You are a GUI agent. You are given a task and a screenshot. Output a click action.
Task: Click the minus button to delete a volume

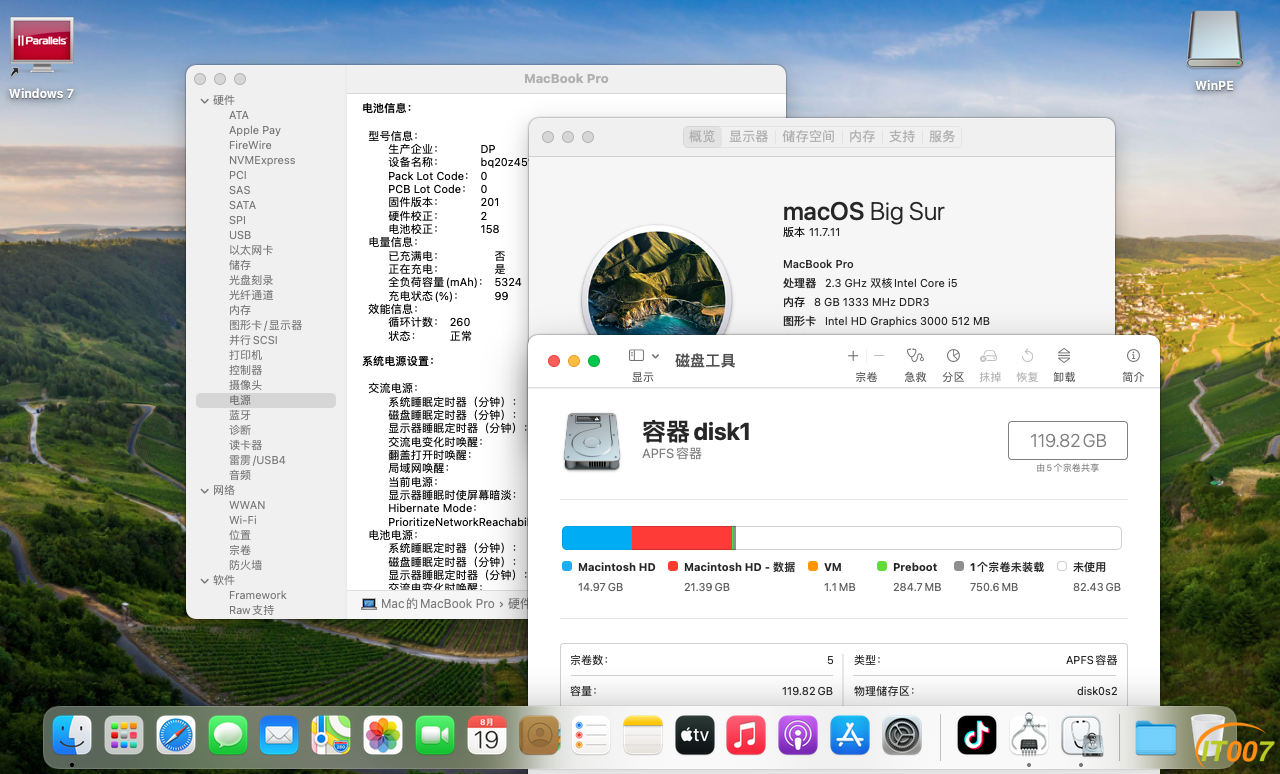(879, 356)
